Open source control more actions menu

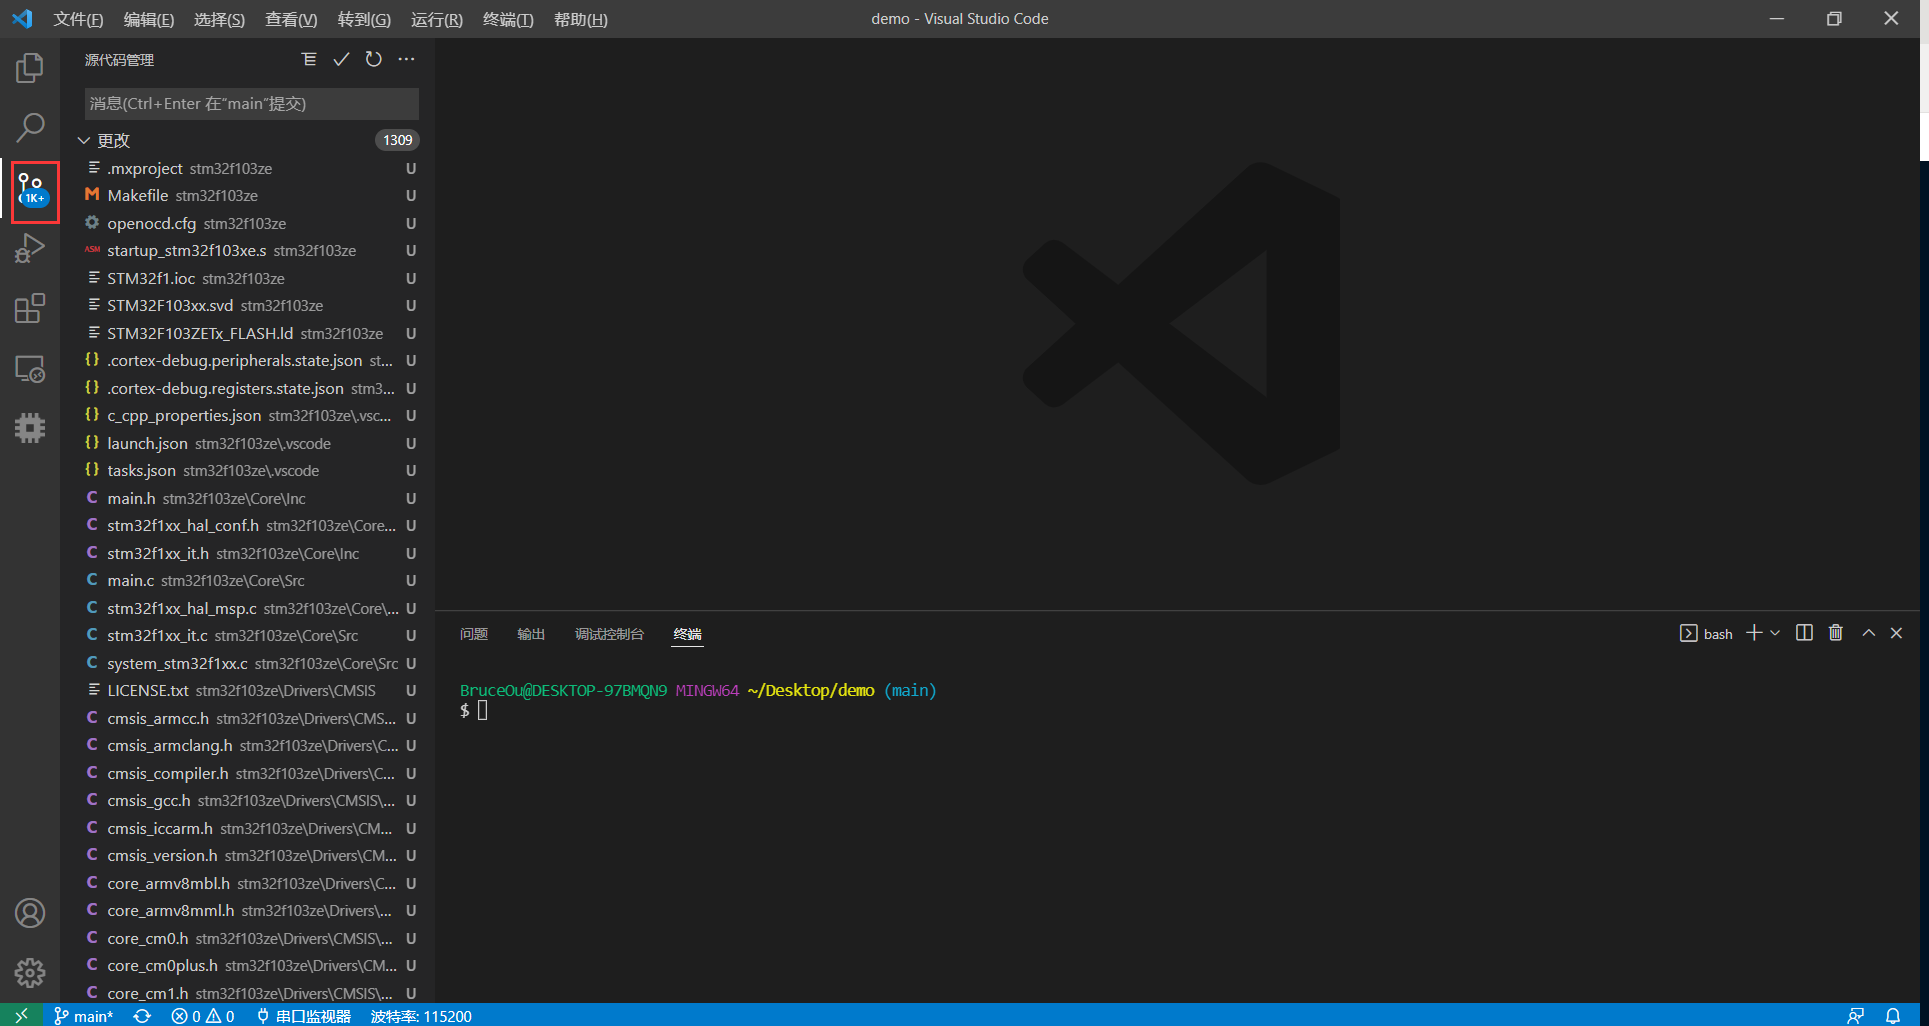point(406,60)
